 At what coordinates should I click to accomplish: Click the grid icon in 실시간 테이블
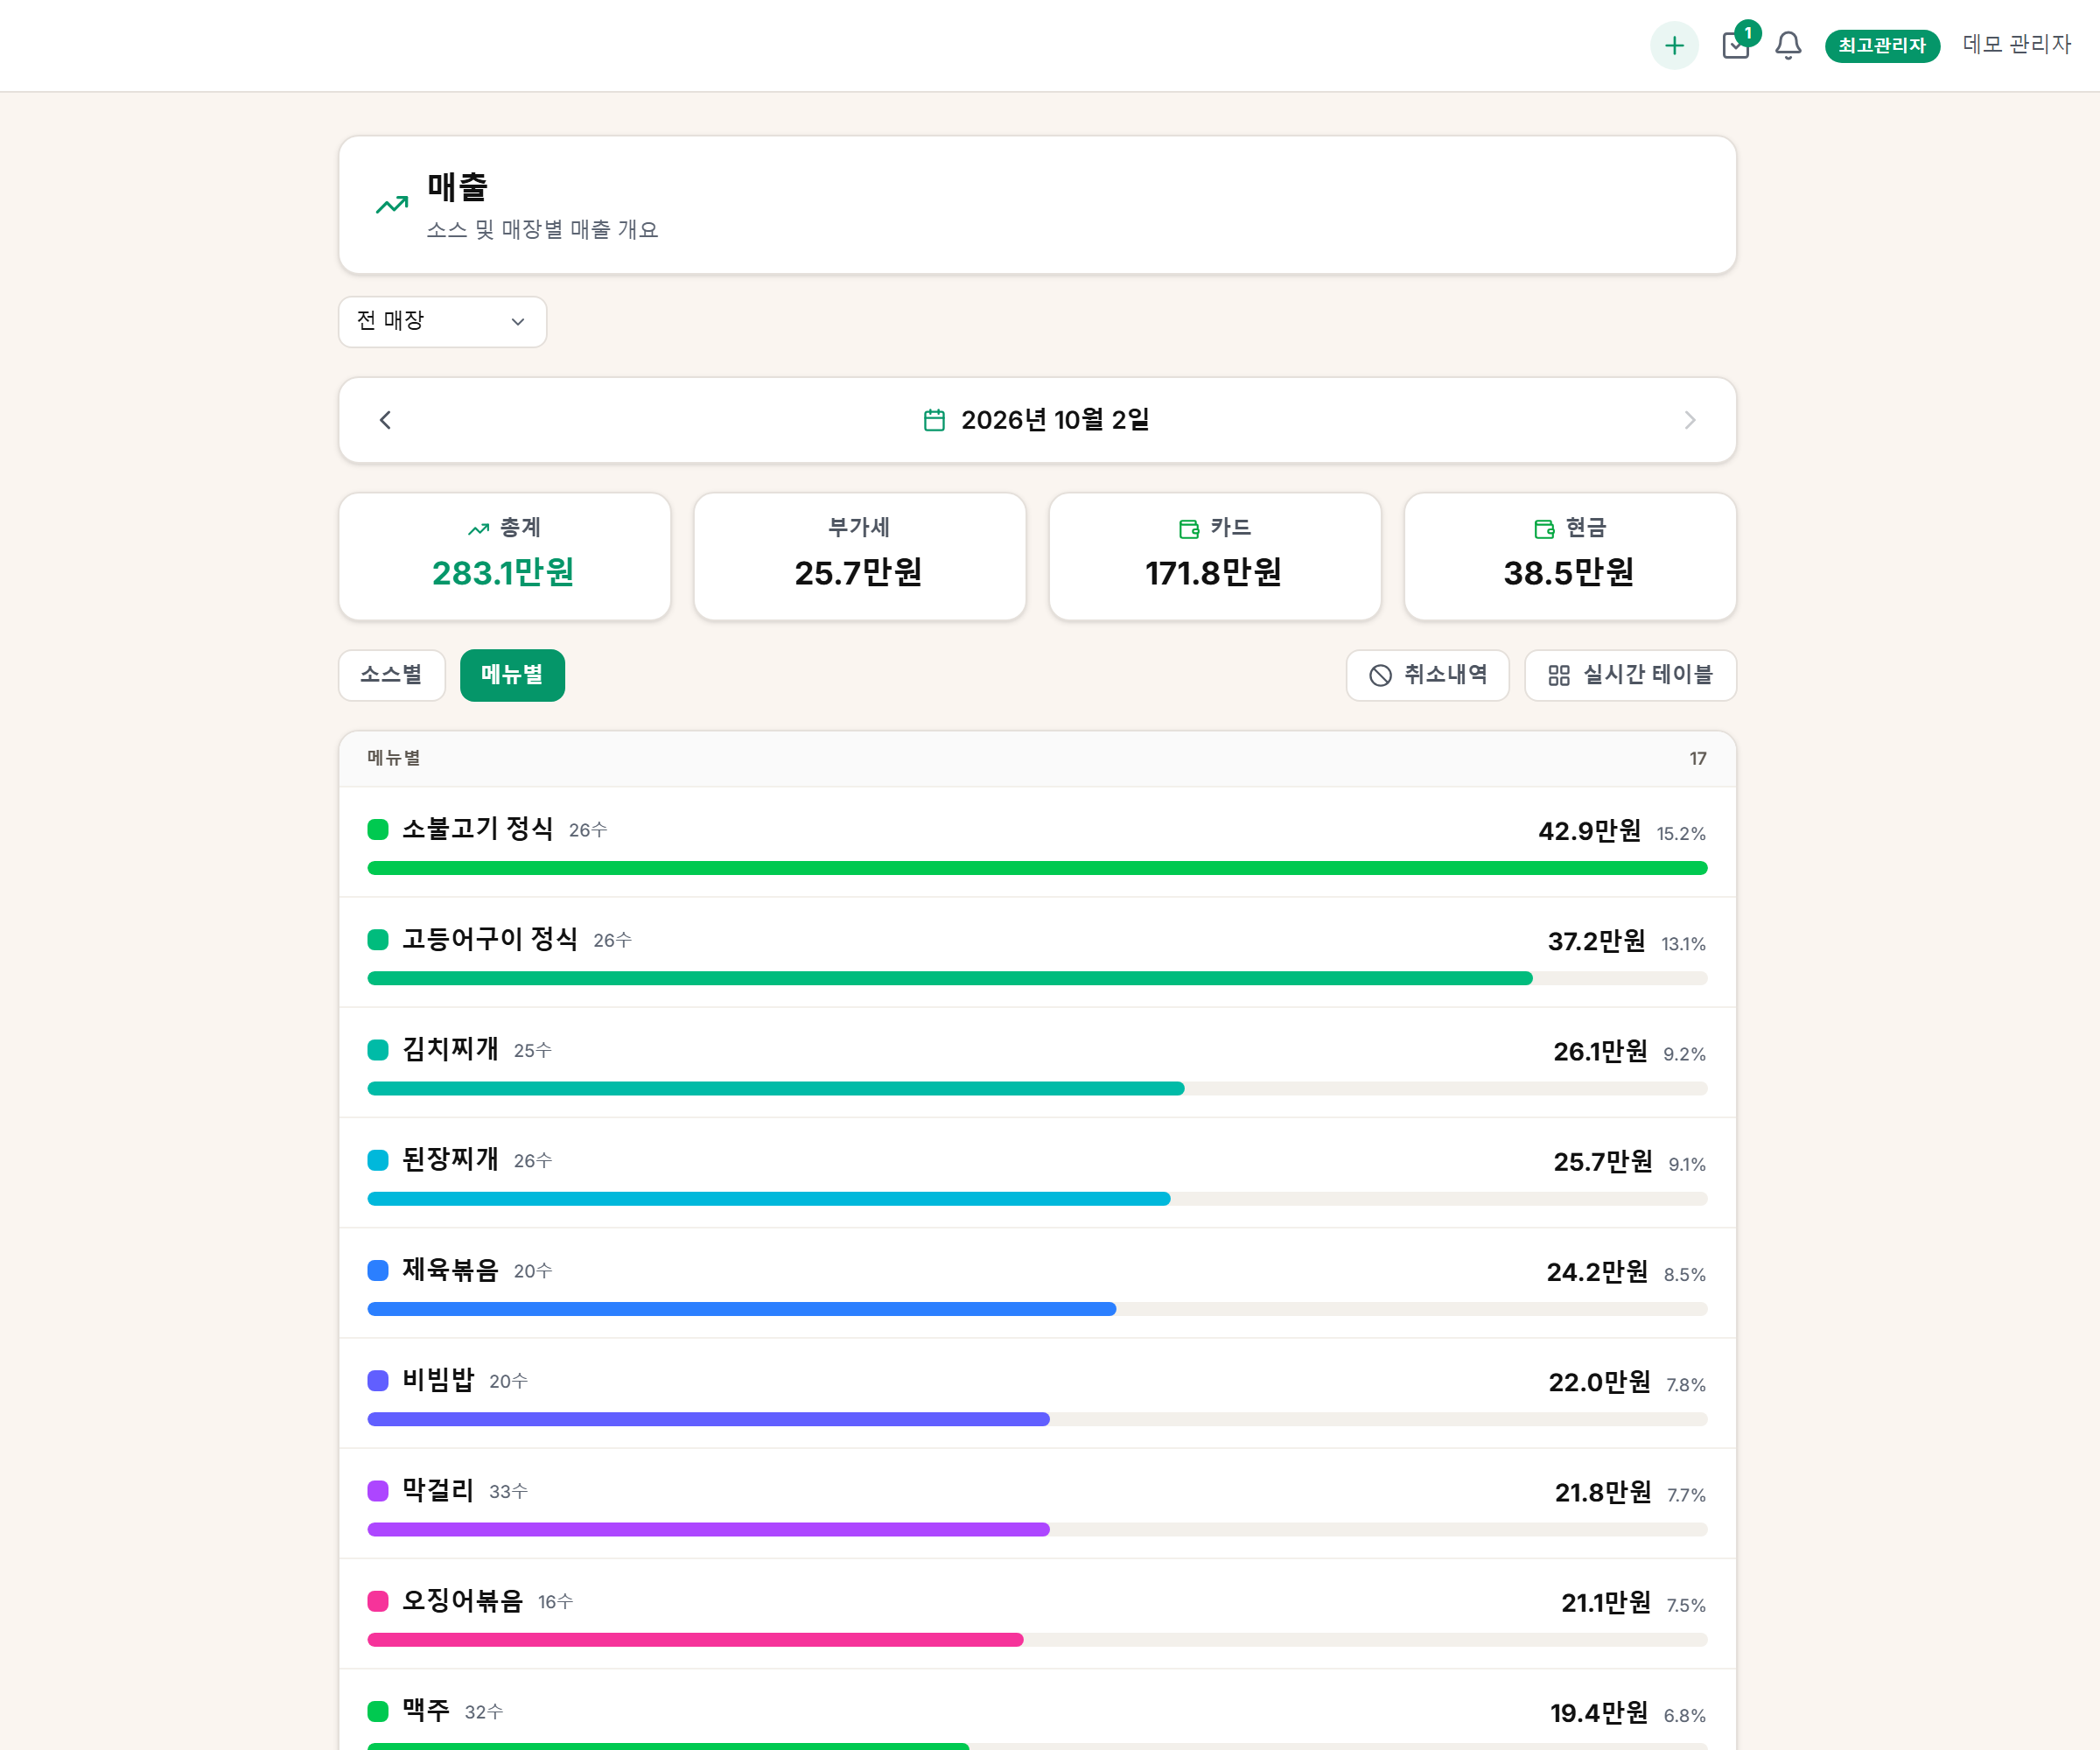click(1559, 676)
